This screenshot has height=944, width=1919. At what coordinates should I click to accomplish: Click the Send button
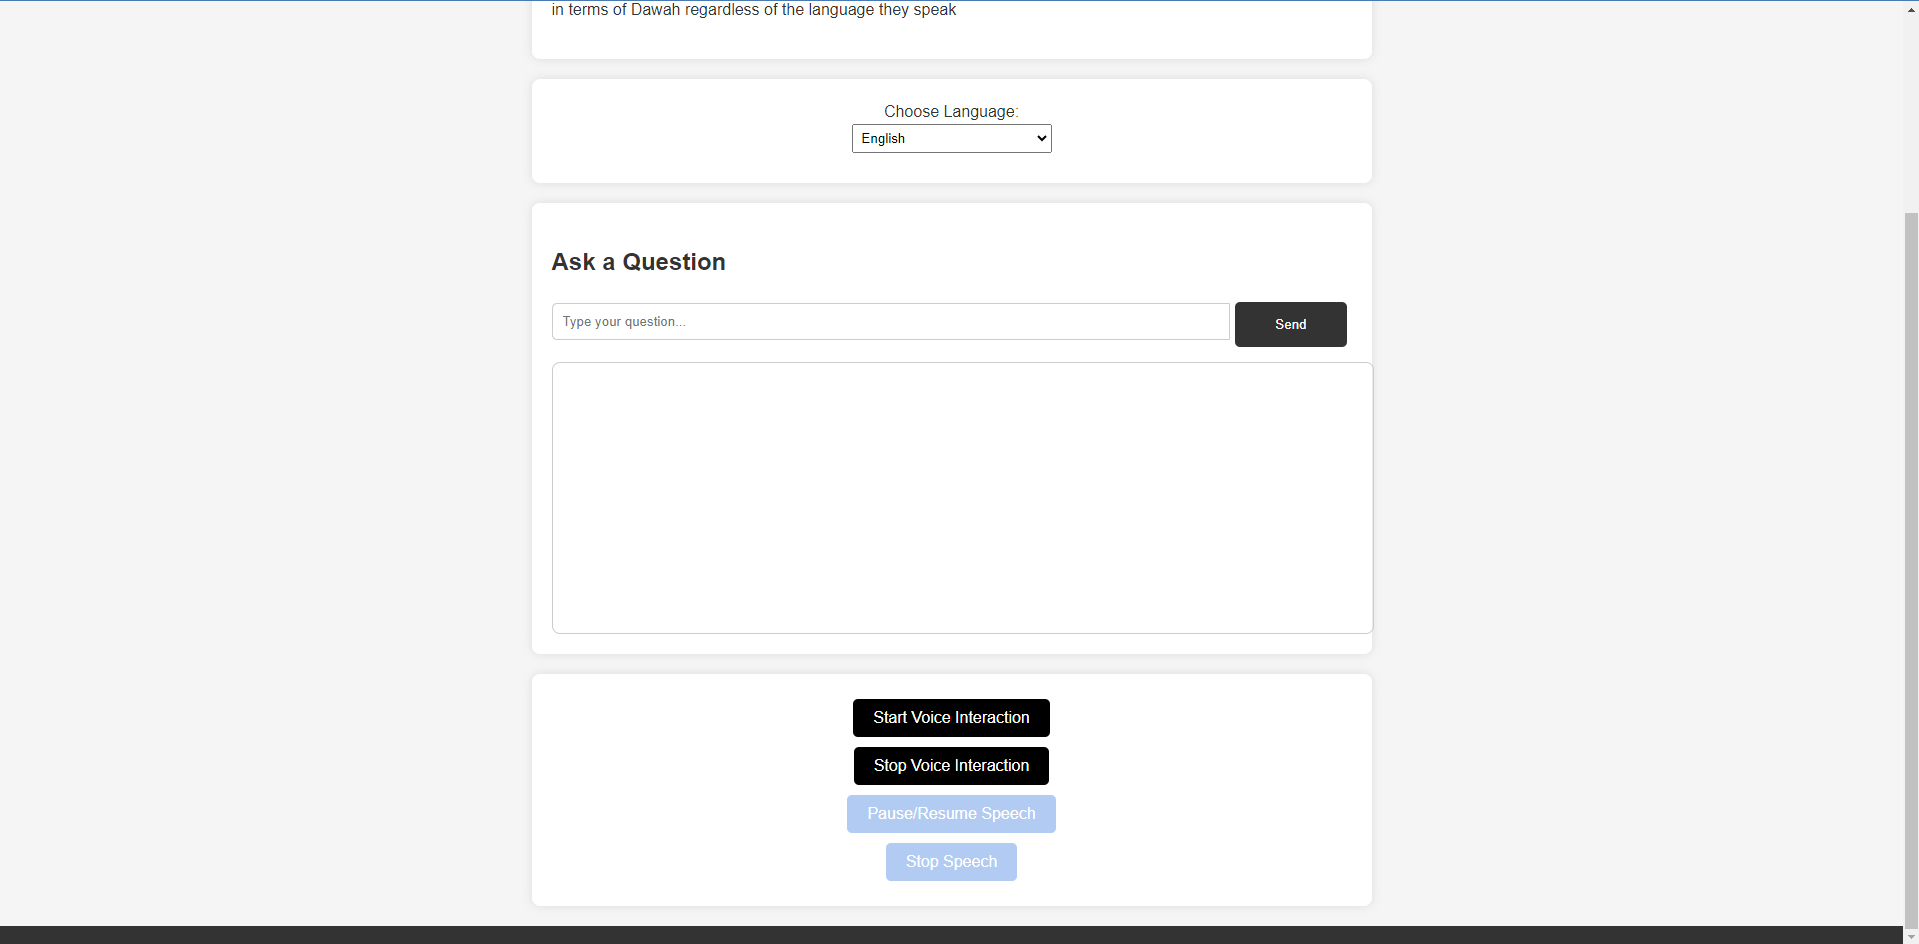tap(1290, 324)
